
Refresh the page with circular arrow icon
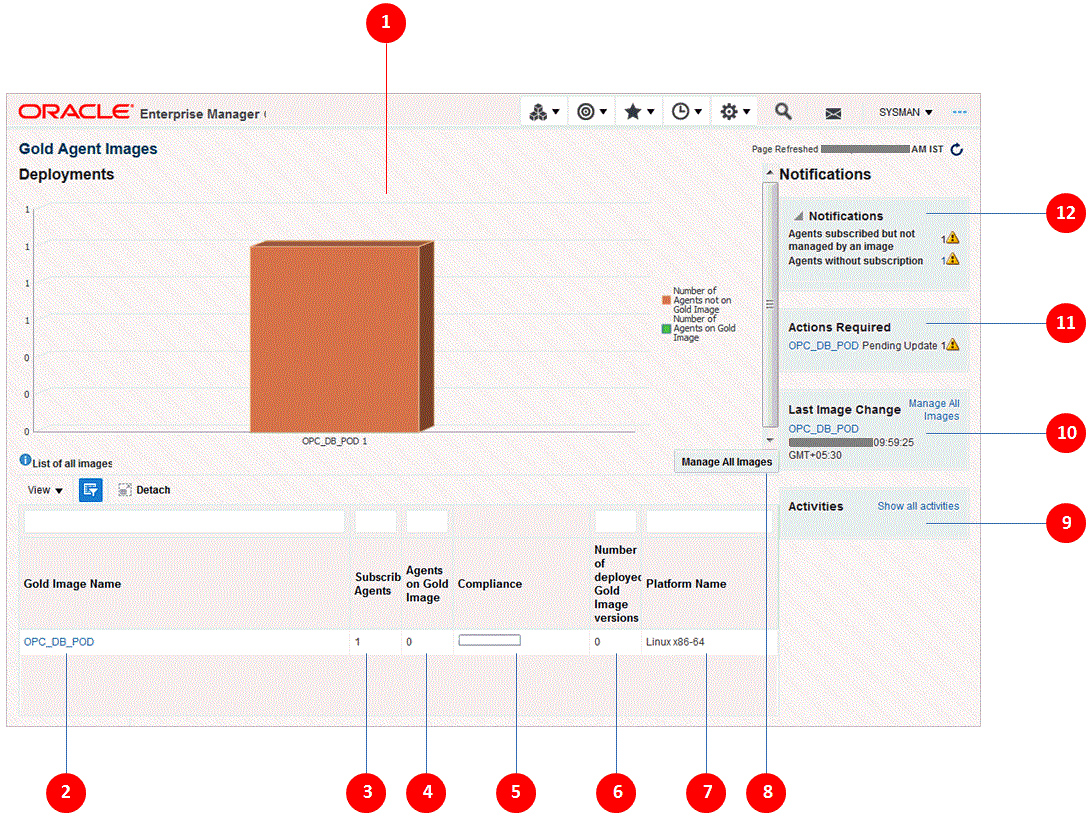956,150
